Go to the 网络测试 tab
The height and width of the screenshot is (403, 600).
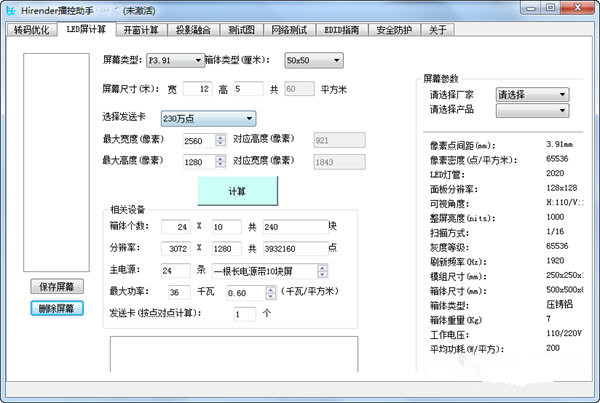tap(289, 30)
